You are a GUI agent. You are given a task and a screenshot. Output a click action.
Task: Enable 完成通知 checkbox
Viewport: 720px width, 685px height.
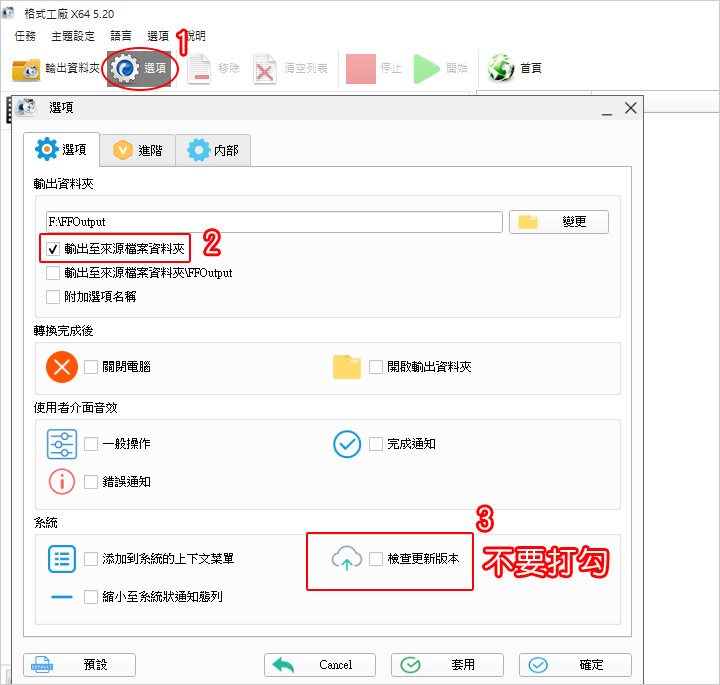tap(376, 444)
